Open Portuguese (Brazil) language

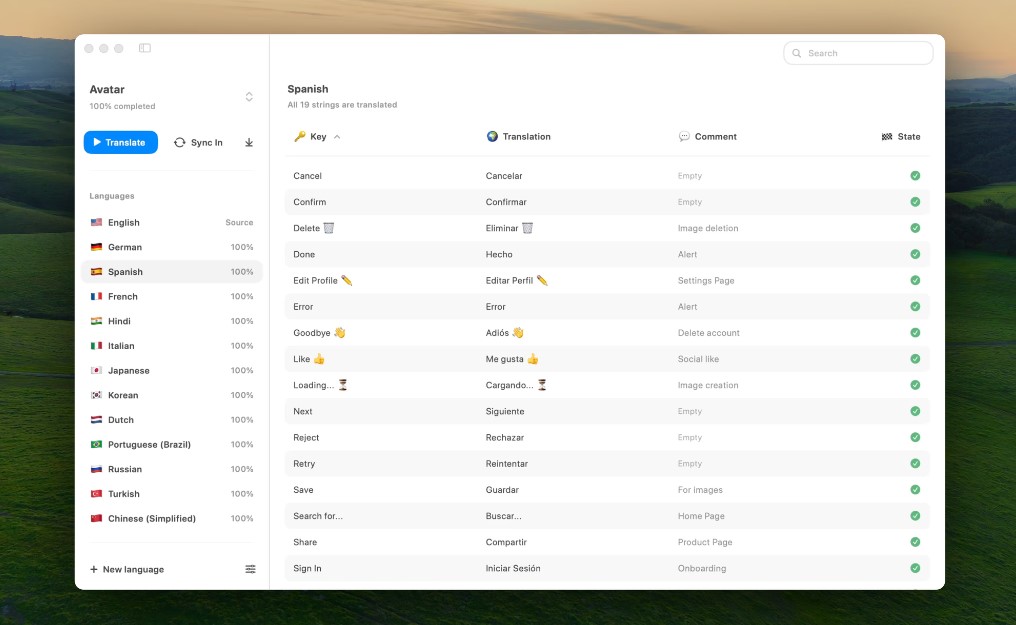[149, 445]
